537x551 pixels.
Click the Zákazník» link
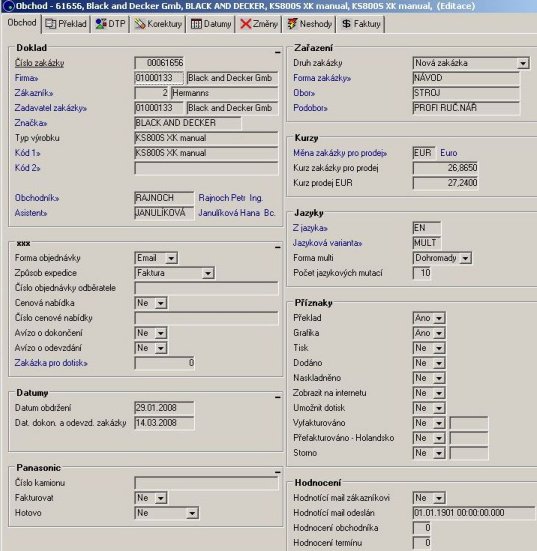[34, 93]
